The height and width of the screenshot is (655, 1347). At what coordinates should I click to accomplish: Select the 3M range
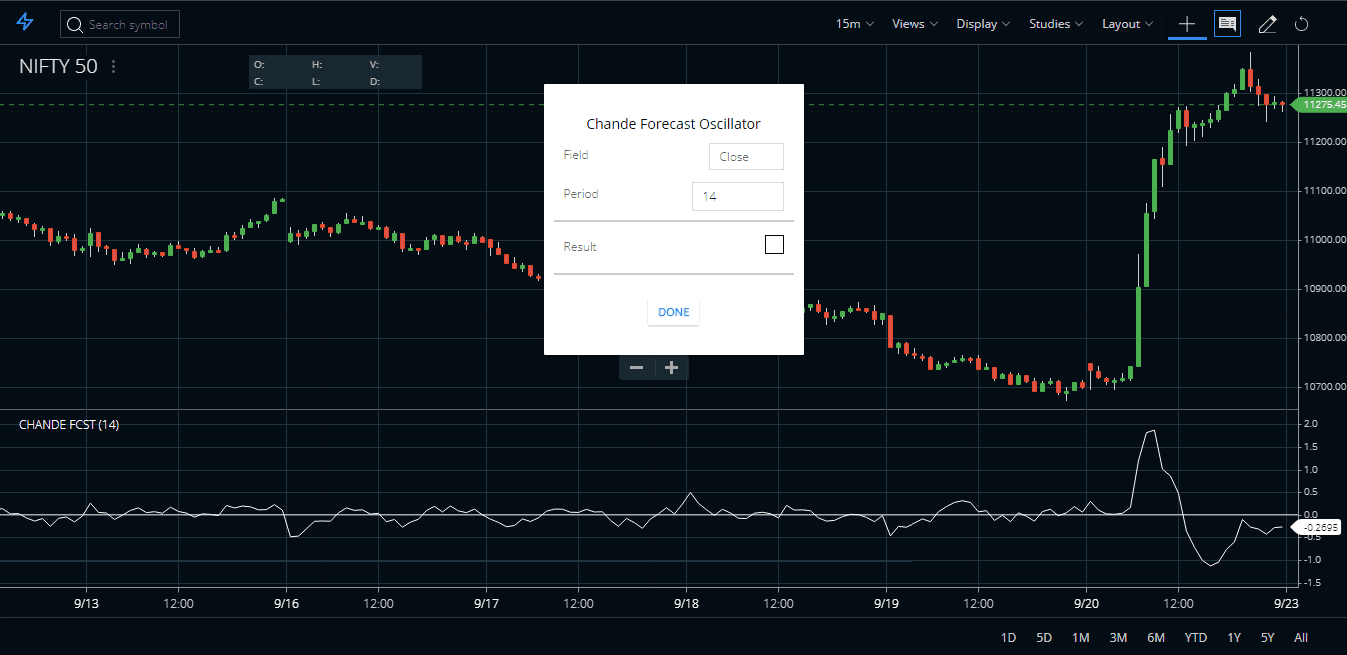[1118, 638]
